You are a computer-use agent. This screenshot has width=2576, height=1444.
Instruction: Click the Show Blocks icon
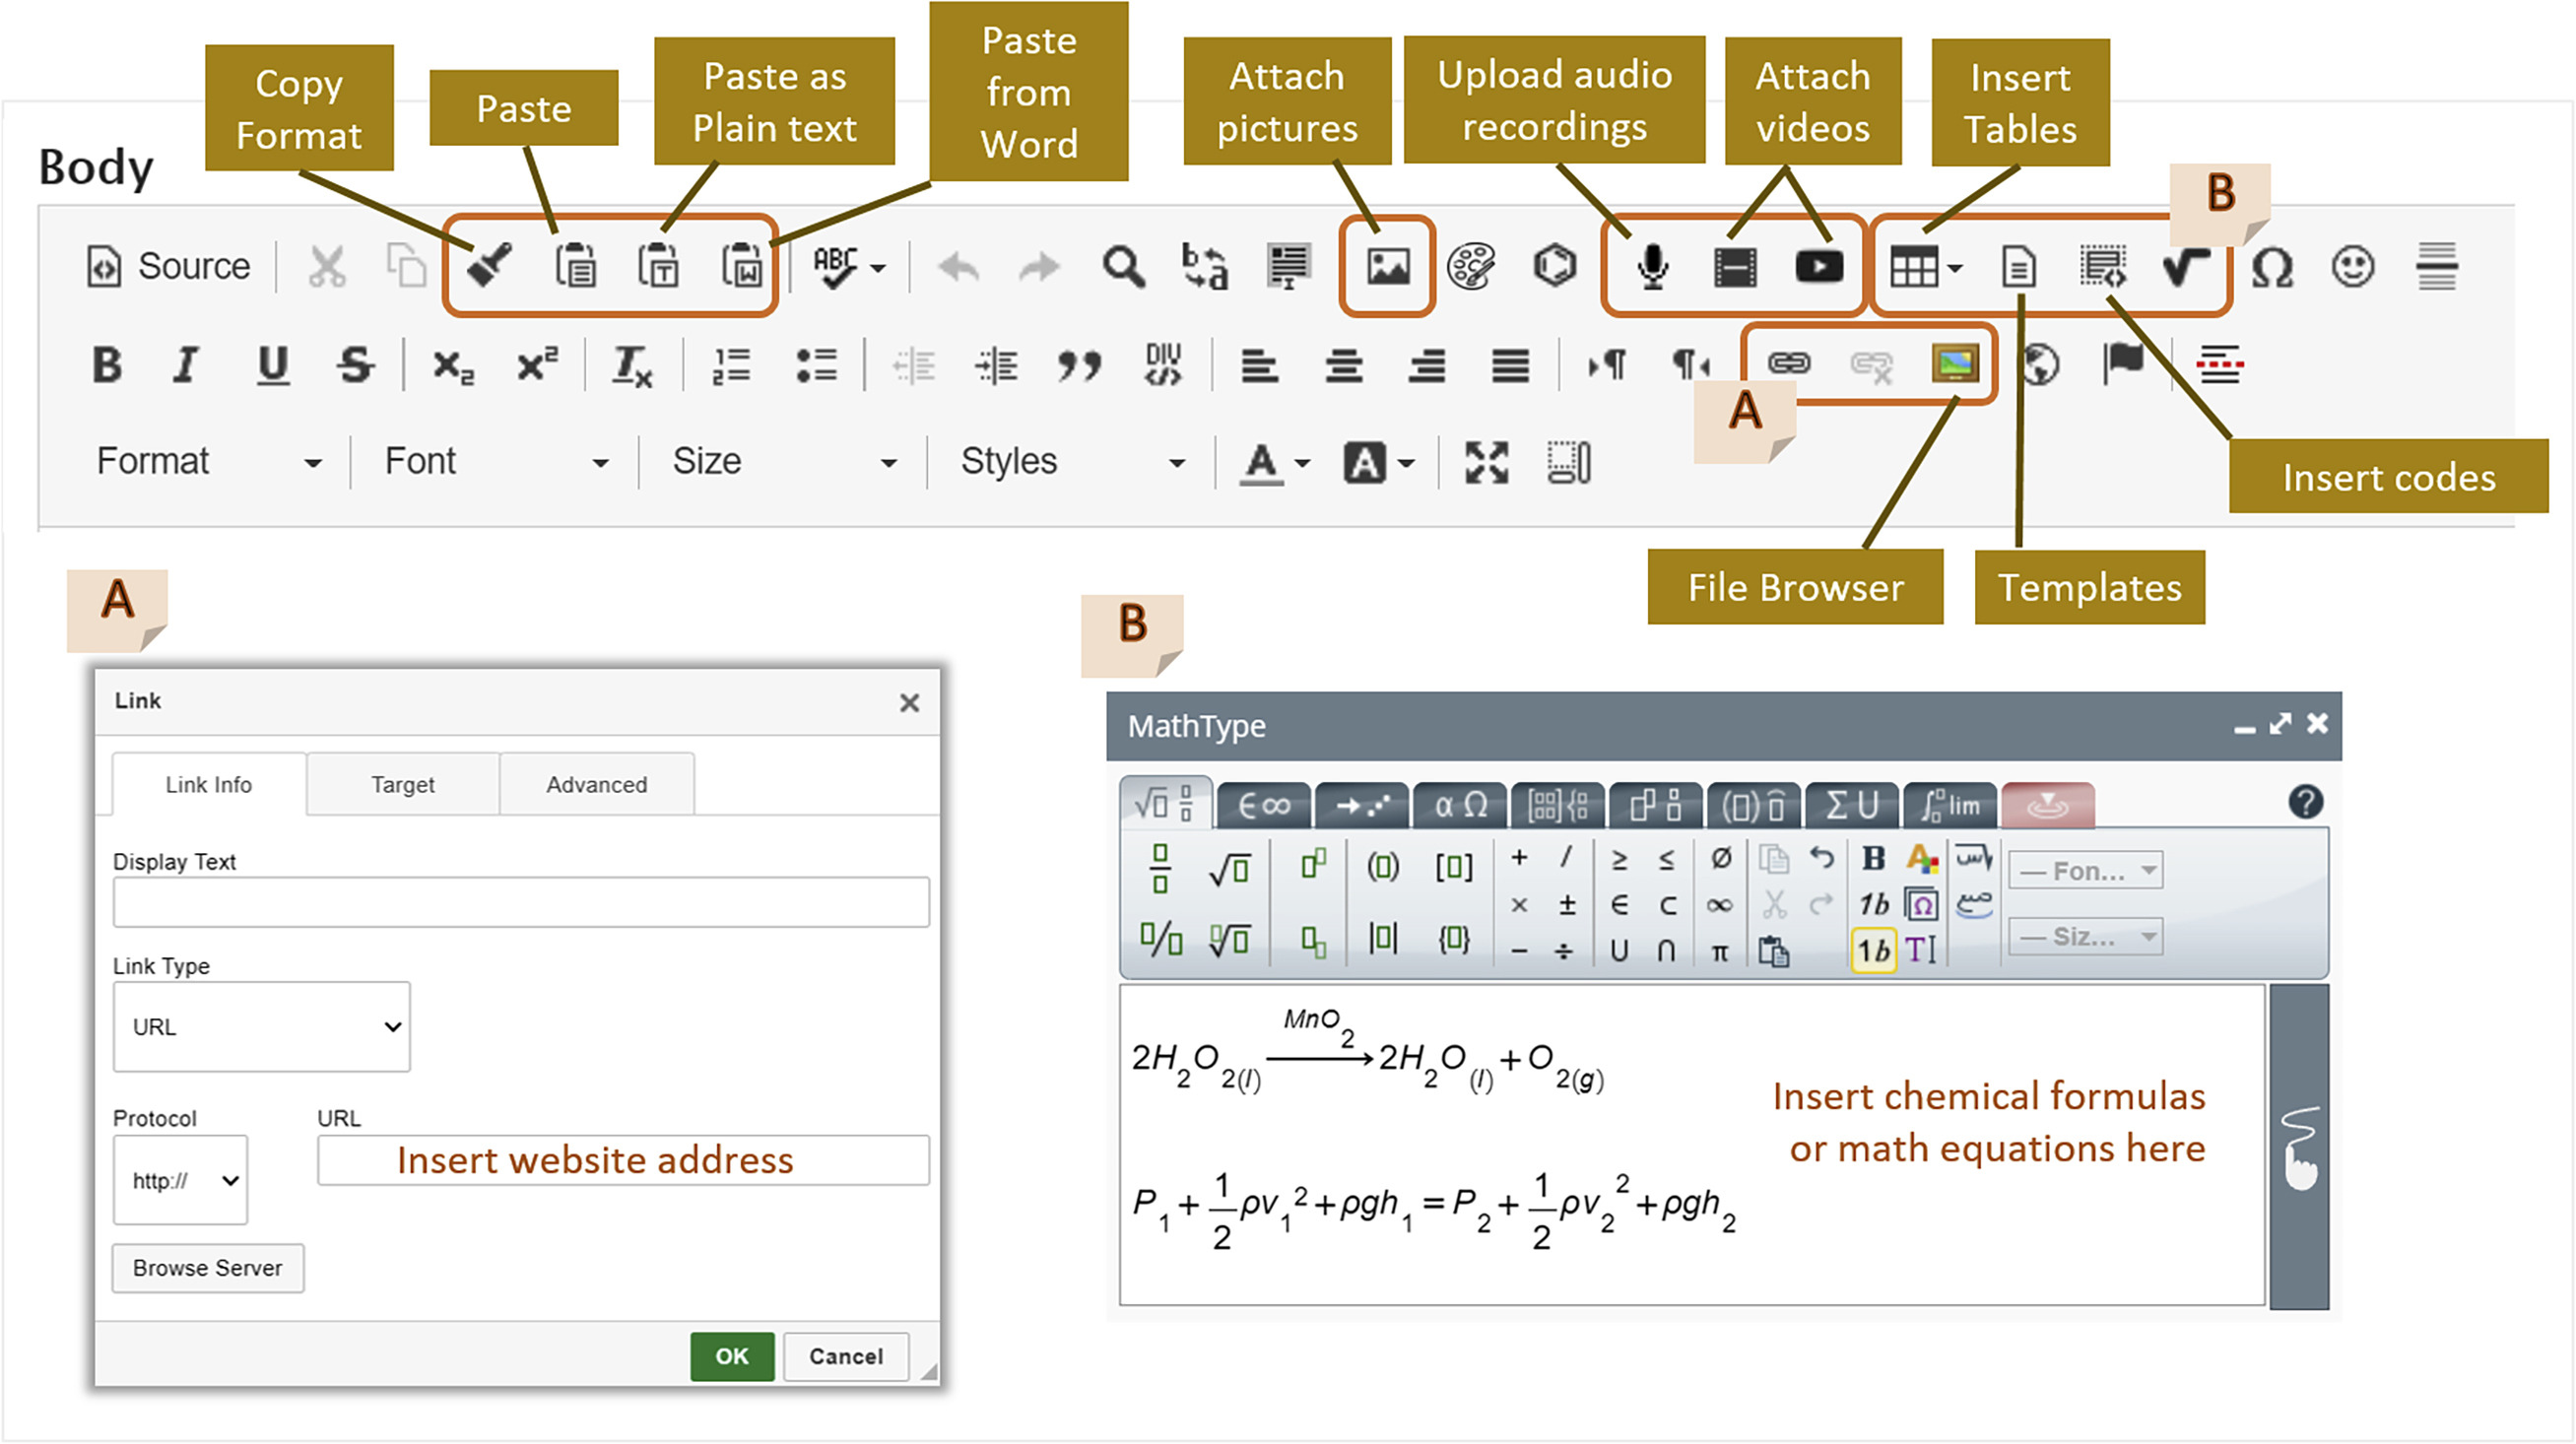(1569, 463)
